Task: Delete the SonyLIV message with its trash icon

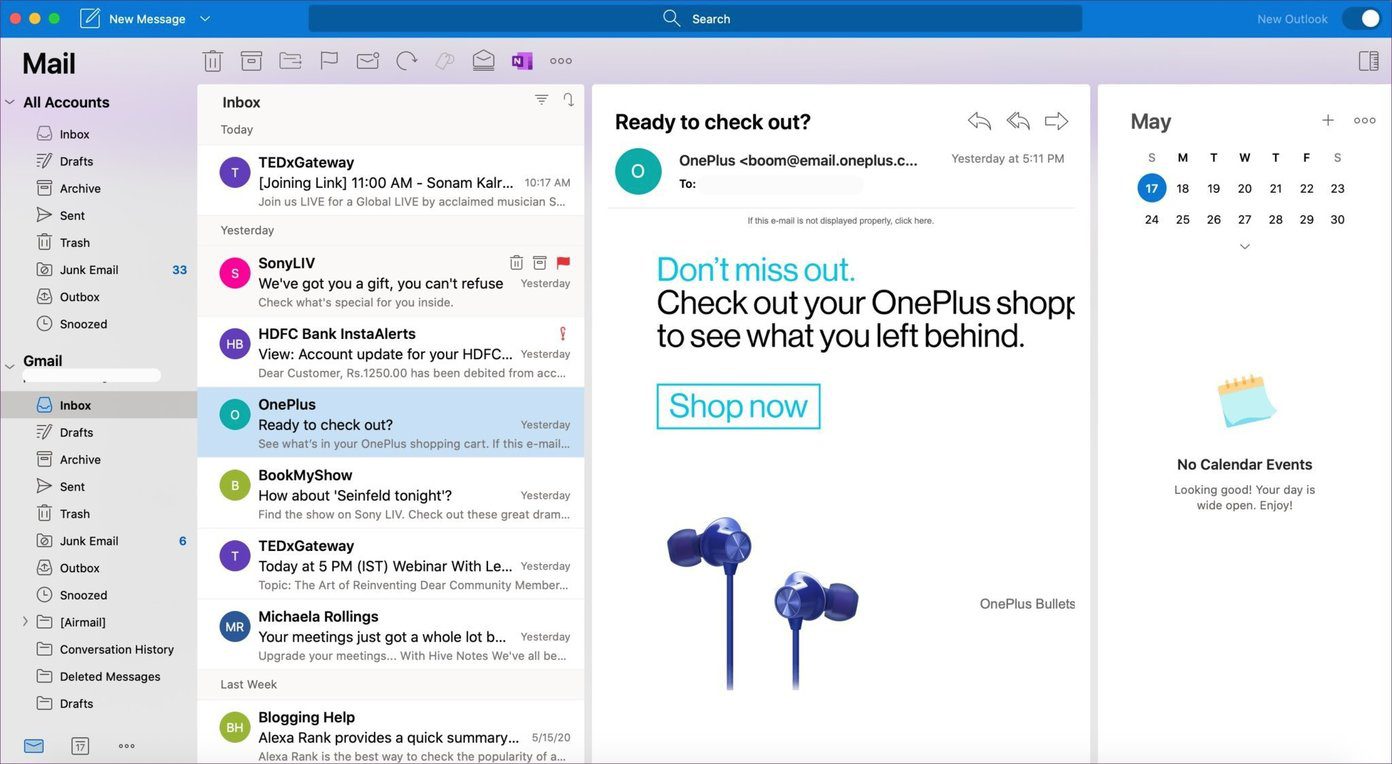Action: [516, 262]
